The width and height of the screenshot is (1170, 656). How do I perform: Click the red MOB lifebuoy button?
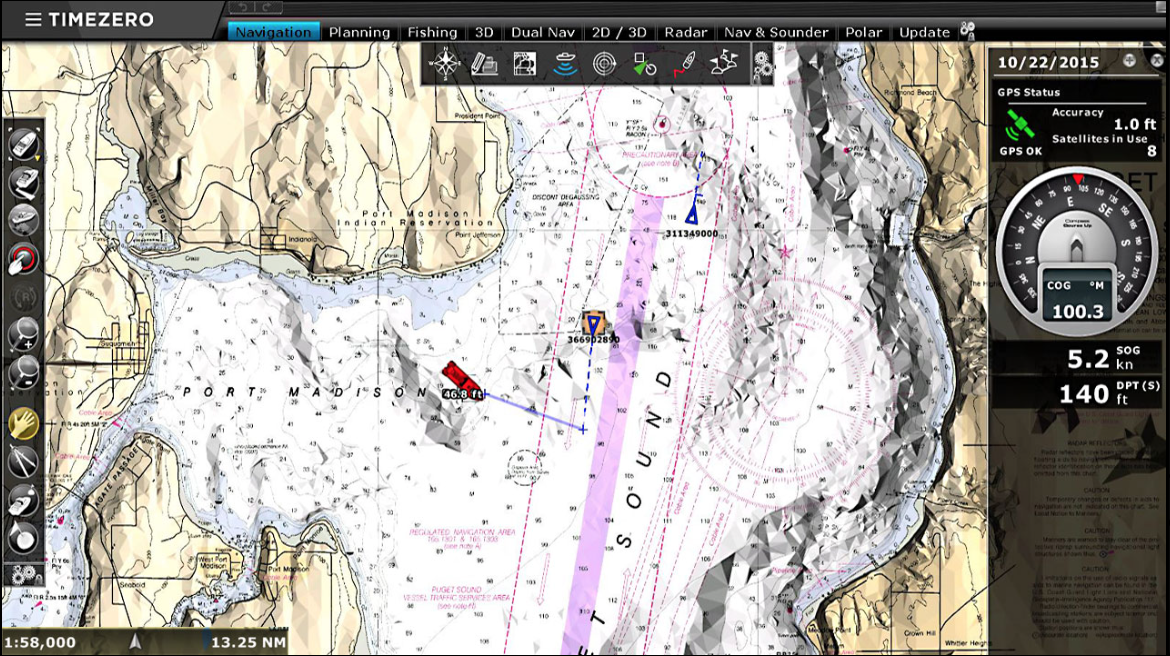pos(24,259)
